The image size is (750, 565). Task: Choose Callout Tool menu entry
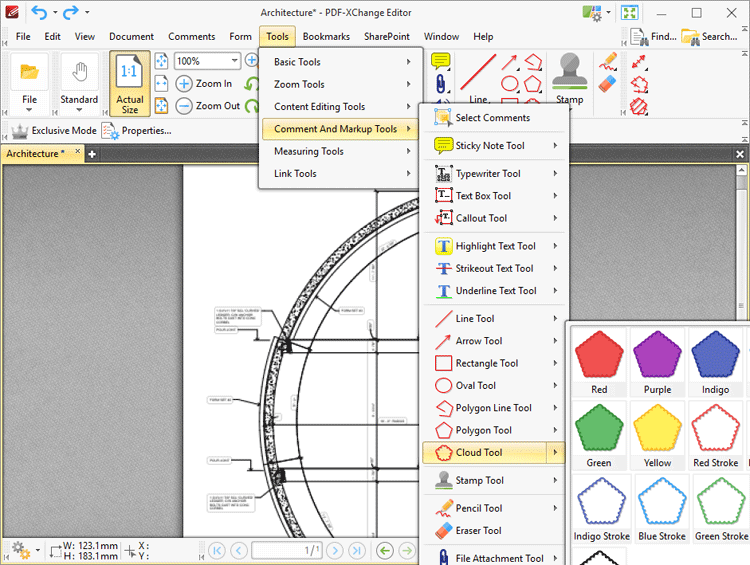[494, 218]
